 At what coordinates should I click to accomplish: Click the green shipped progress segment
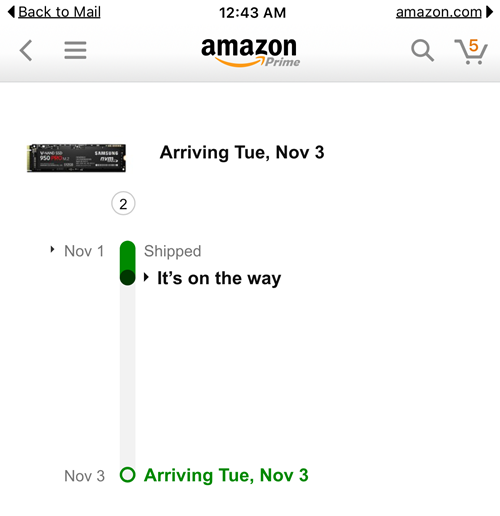point(128,255)
